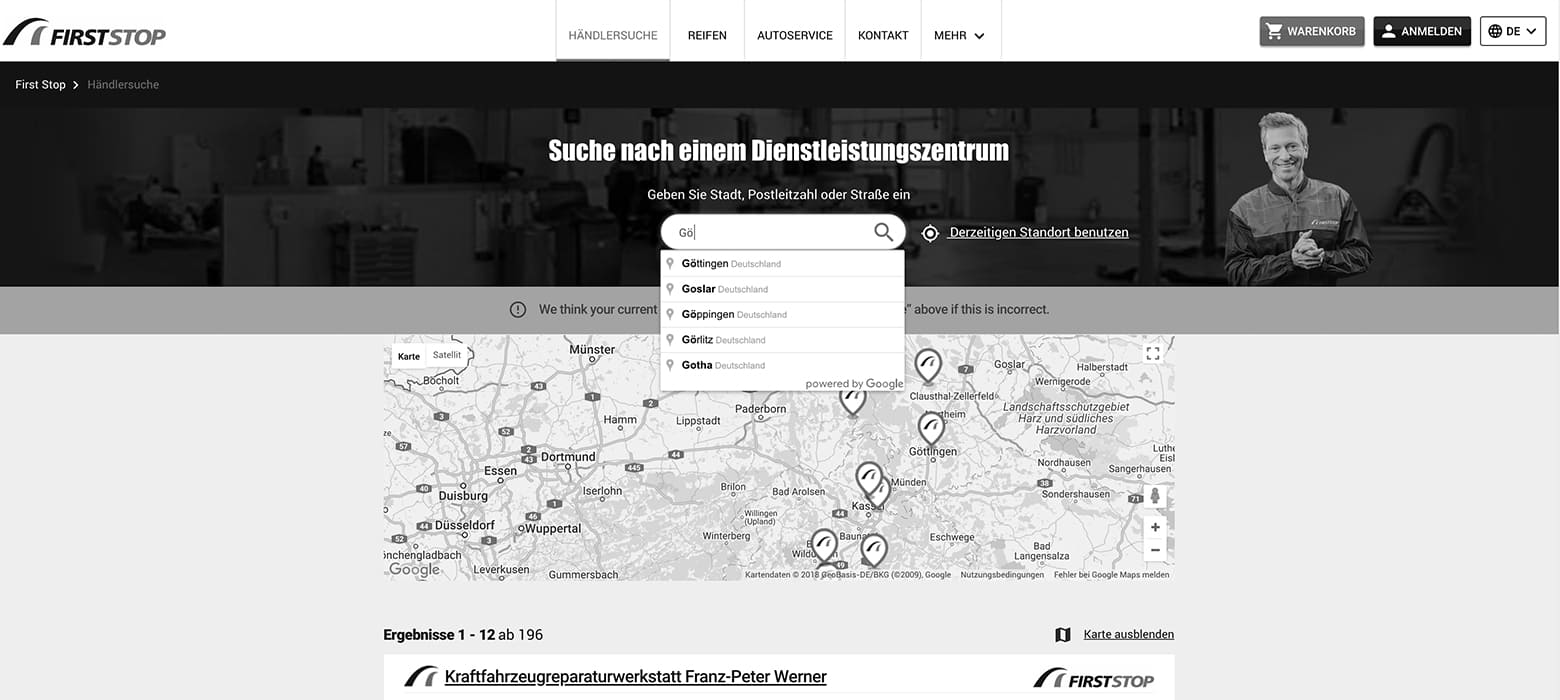The image size is (1560, 700).
Task: Select Goslar Deutschland suggestion
Action: pyautogui.click(x=782, y=289)
